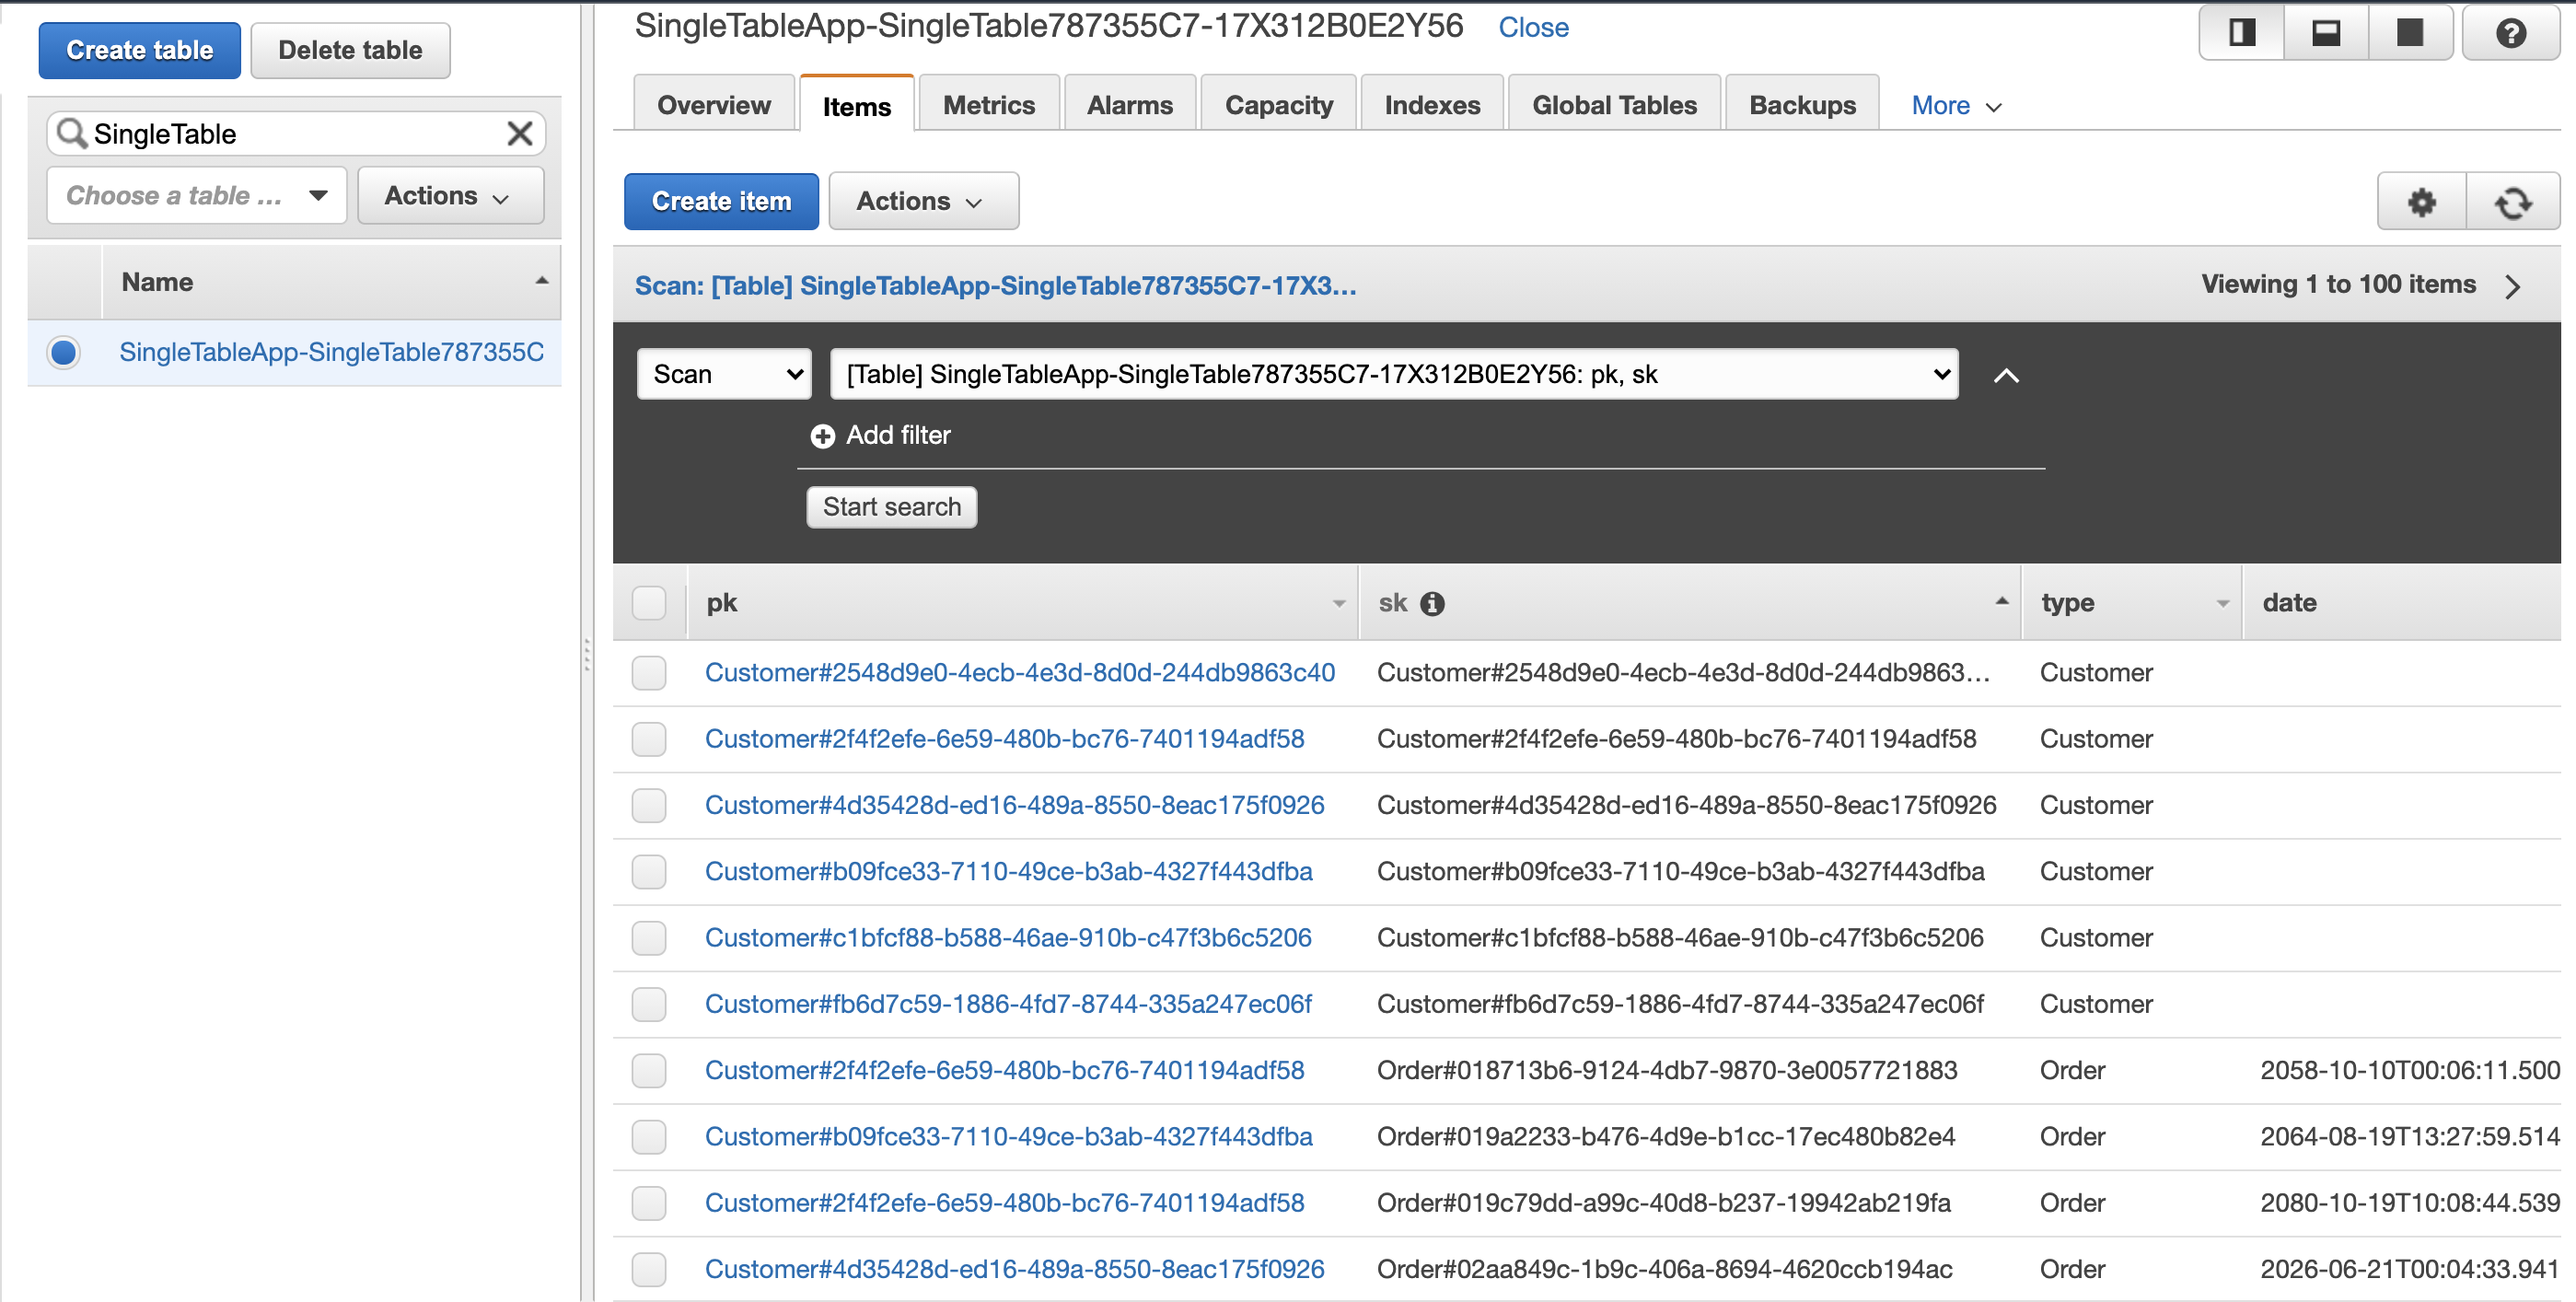Open the Choose a table group dropdown

196,195
